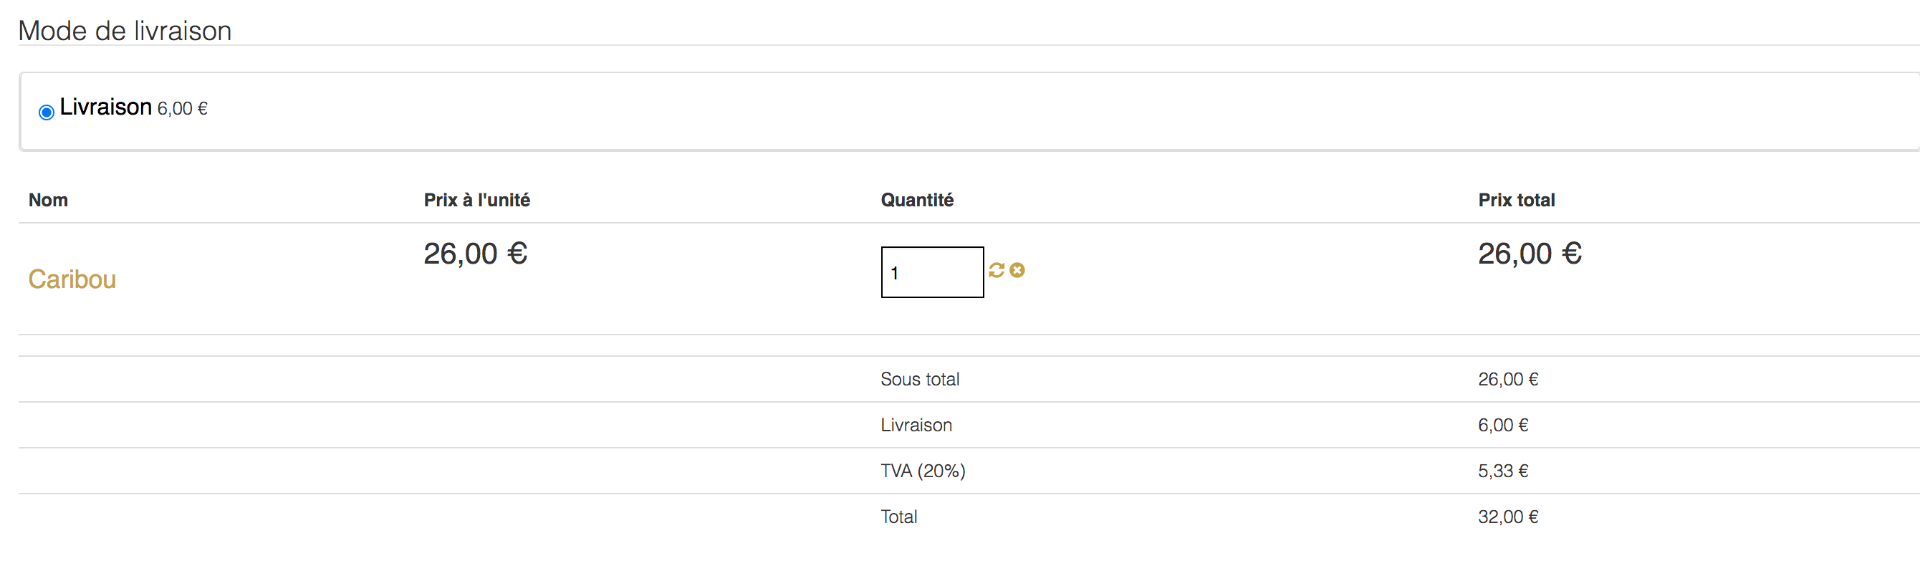The width and height of the screenshot is (1920, 568).
Task: Click the Sous total amount 26,00 €
Action: click(1508, 379)
